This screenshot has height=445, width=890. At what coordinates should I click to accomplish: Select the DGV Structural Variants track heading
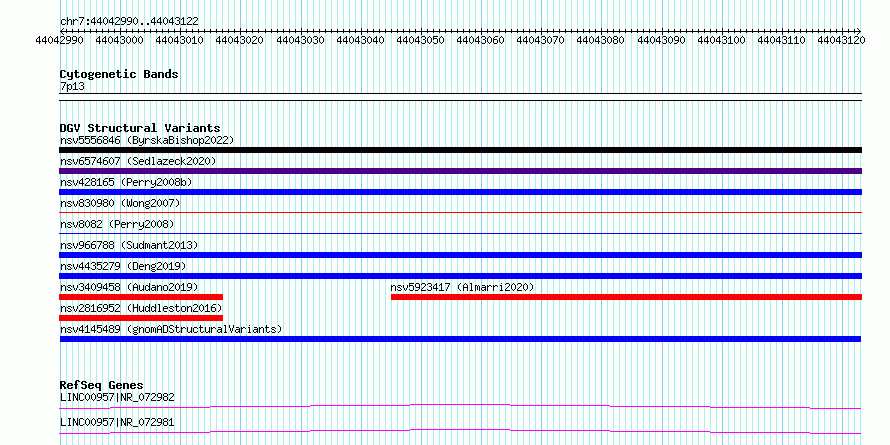140,128
